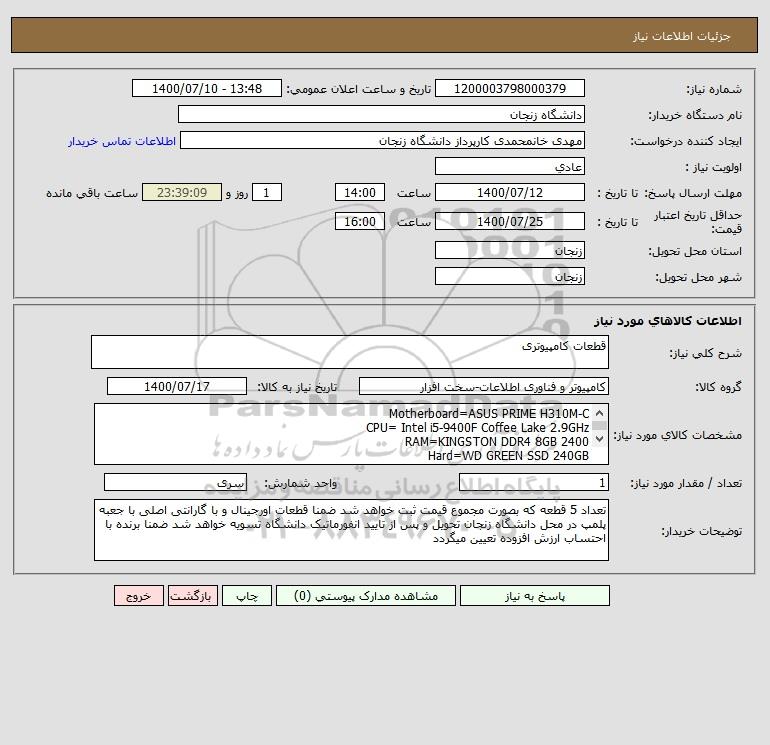Click the goods group field کامپیوتر و فناوری اطلاعات

pos(484,386)
